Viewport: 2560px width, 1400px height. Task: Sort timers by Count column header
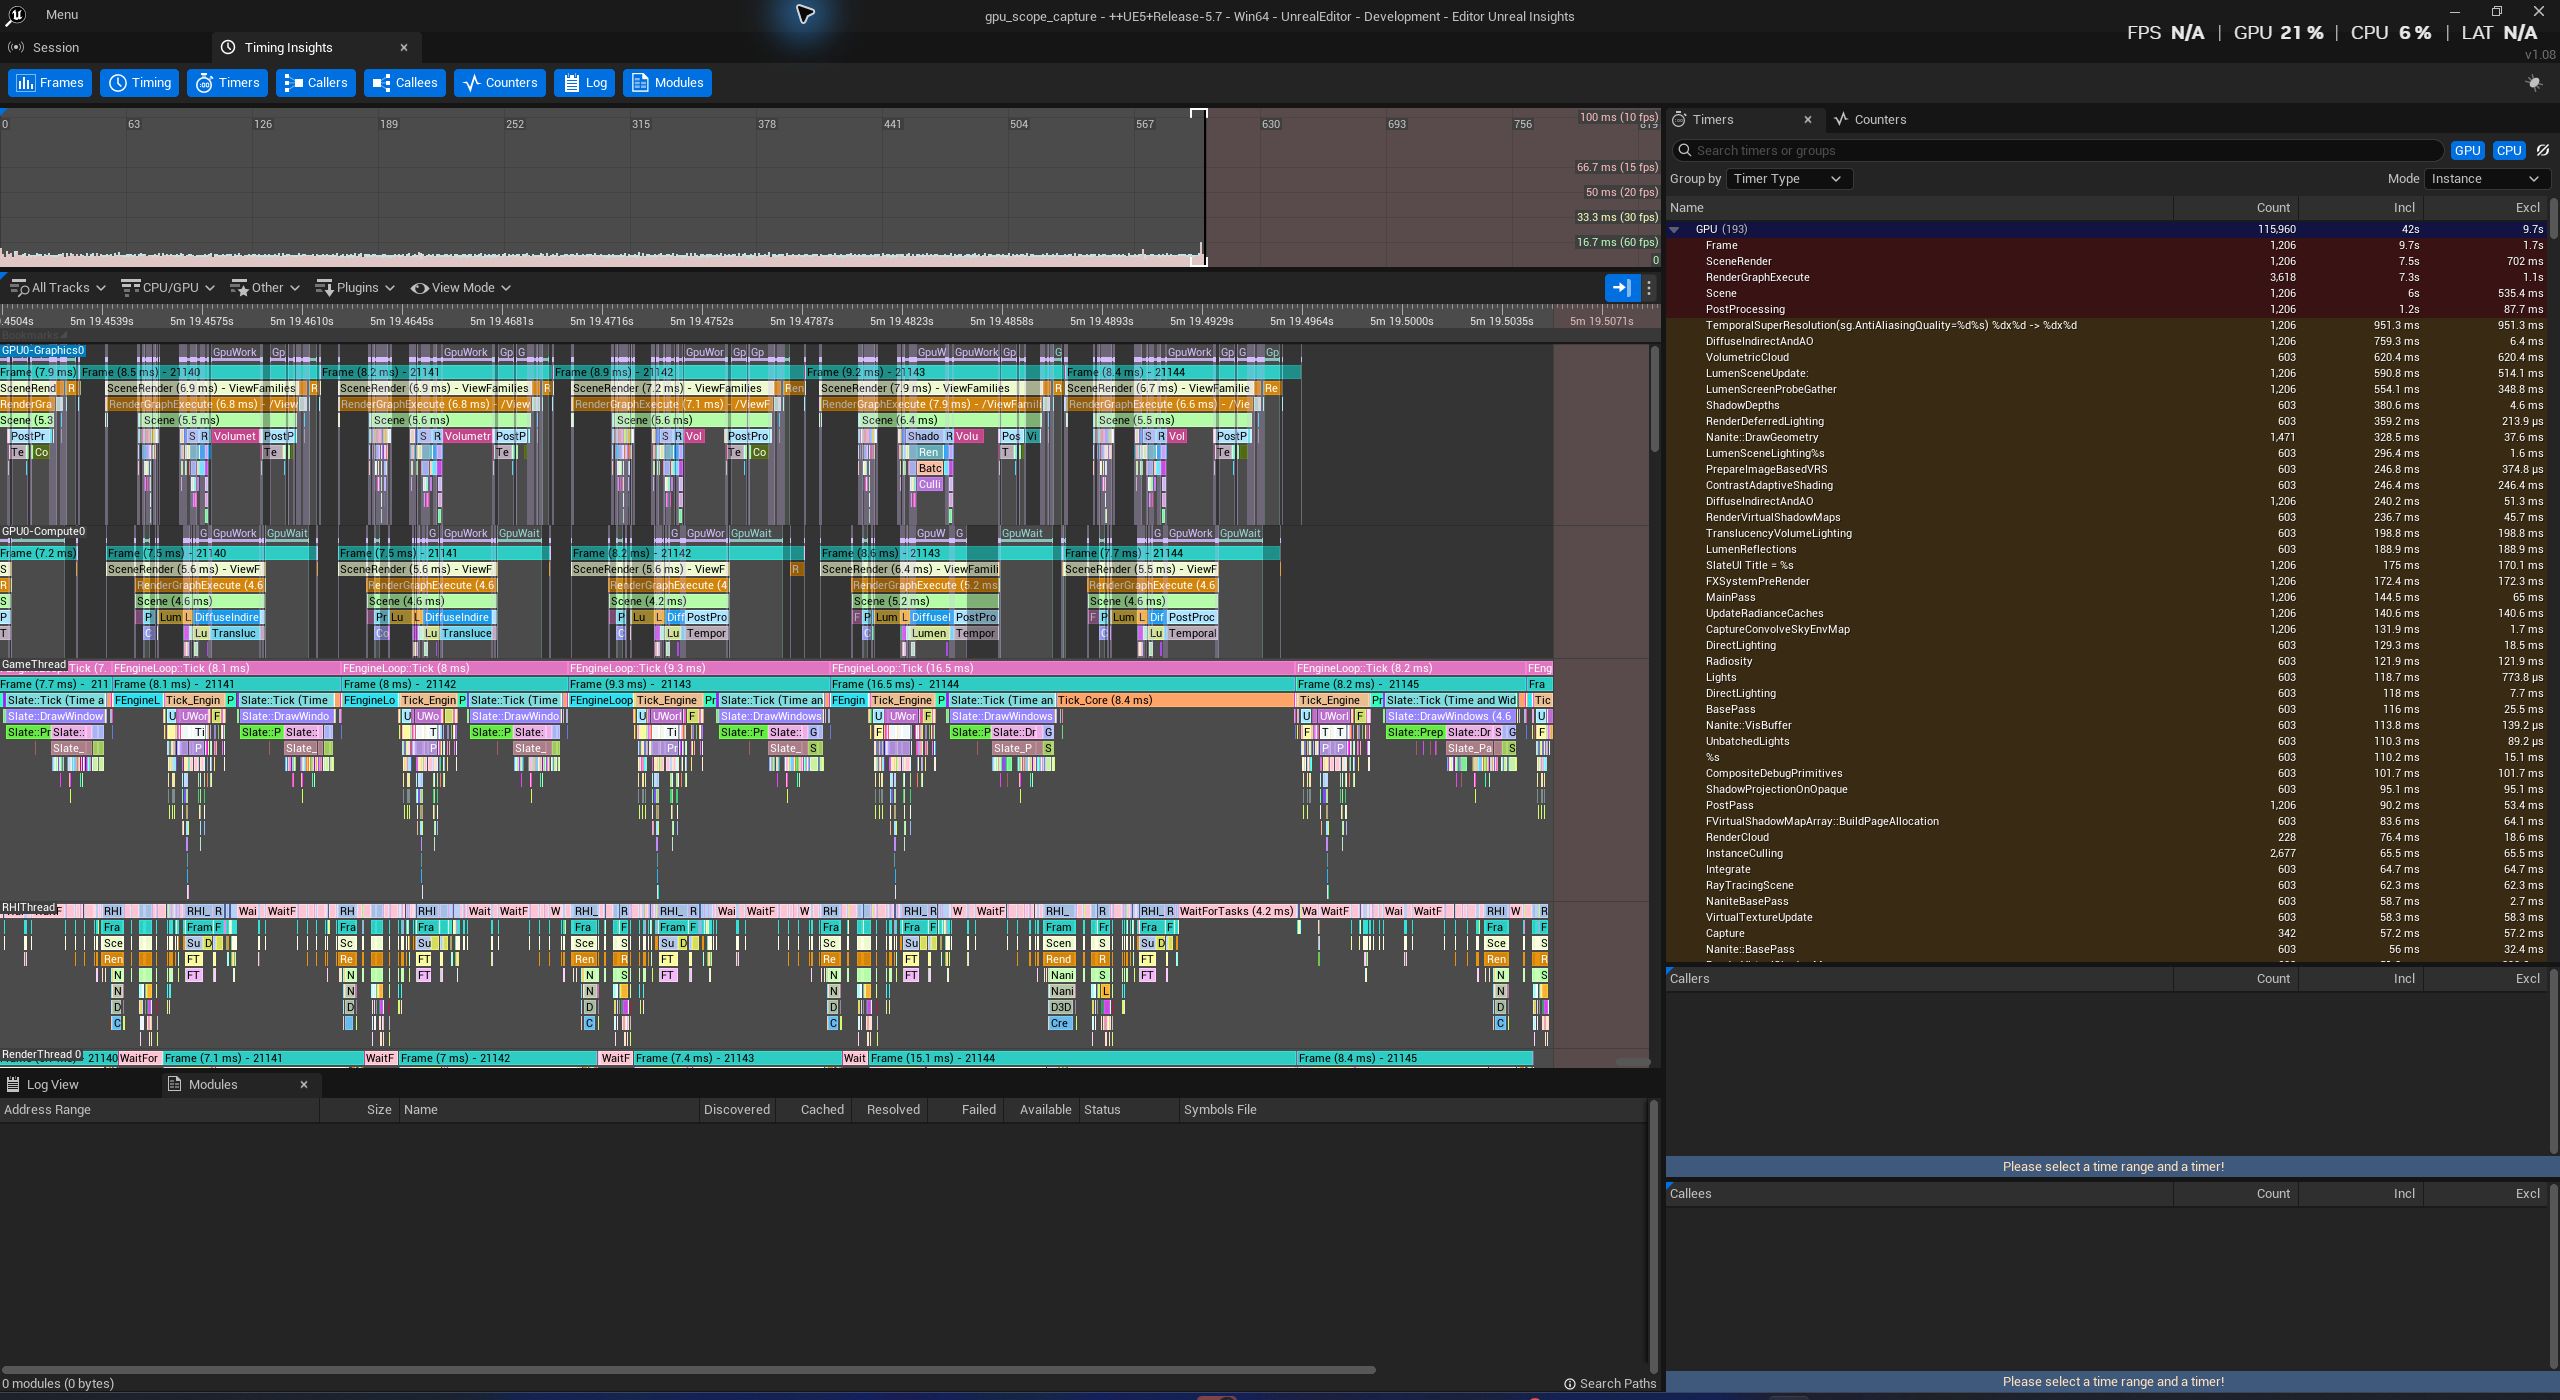click(2235, 208)
